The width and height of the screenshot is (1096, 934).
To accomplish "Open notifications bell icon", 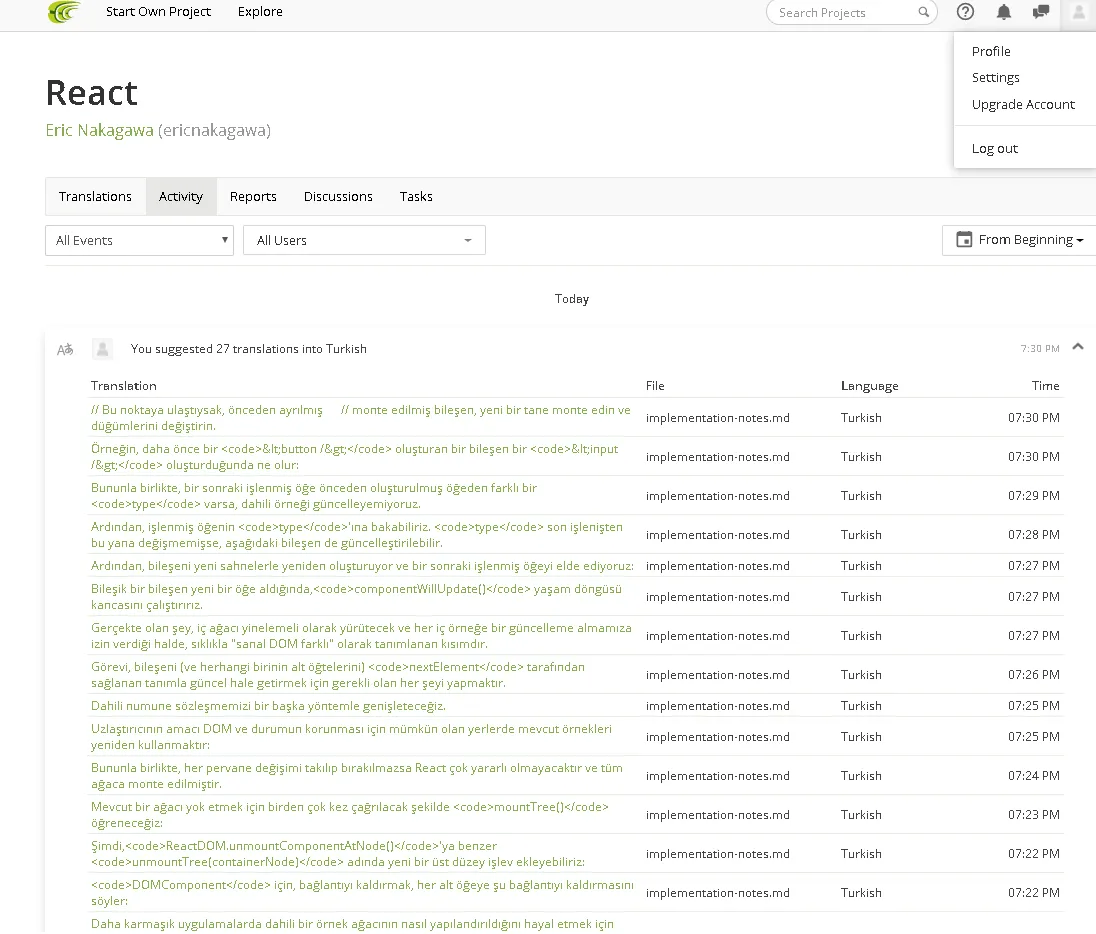I will tap(1004, 12).
